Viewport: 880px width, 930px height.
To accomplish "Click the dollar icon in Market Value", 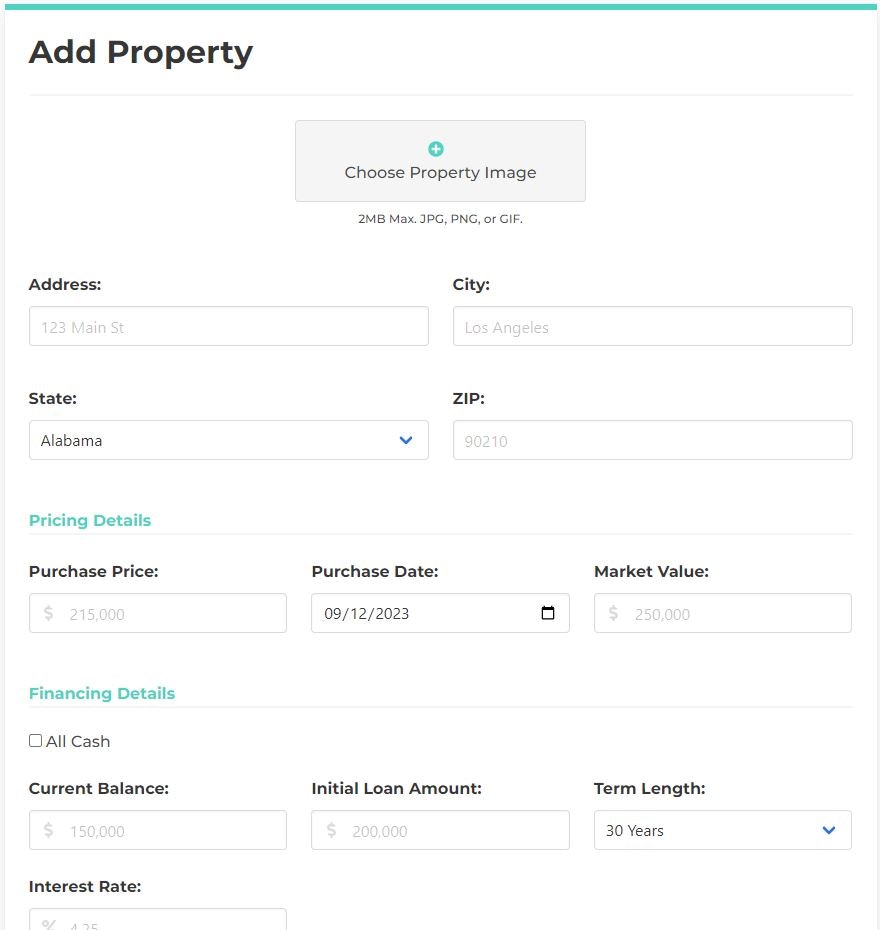I will pos(613,613).
